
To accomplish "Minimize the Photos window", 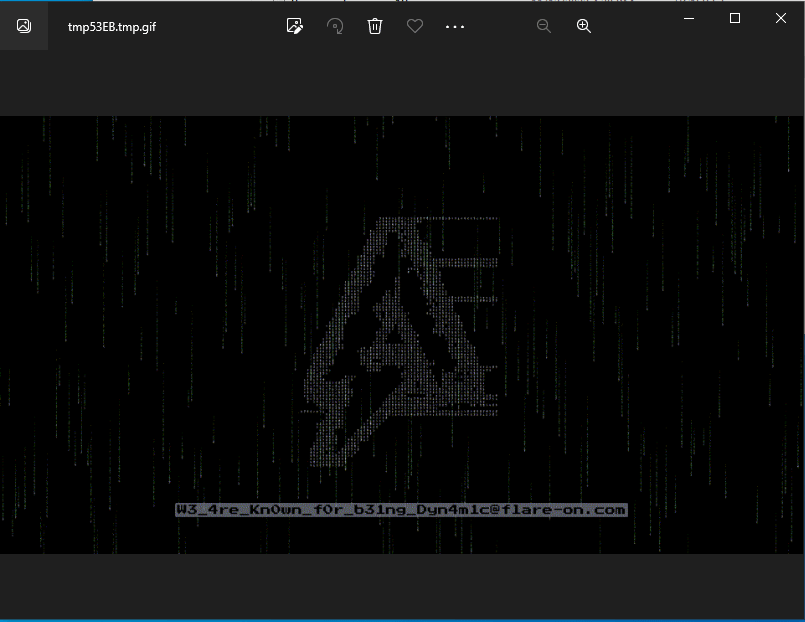I will pos(689,18).
